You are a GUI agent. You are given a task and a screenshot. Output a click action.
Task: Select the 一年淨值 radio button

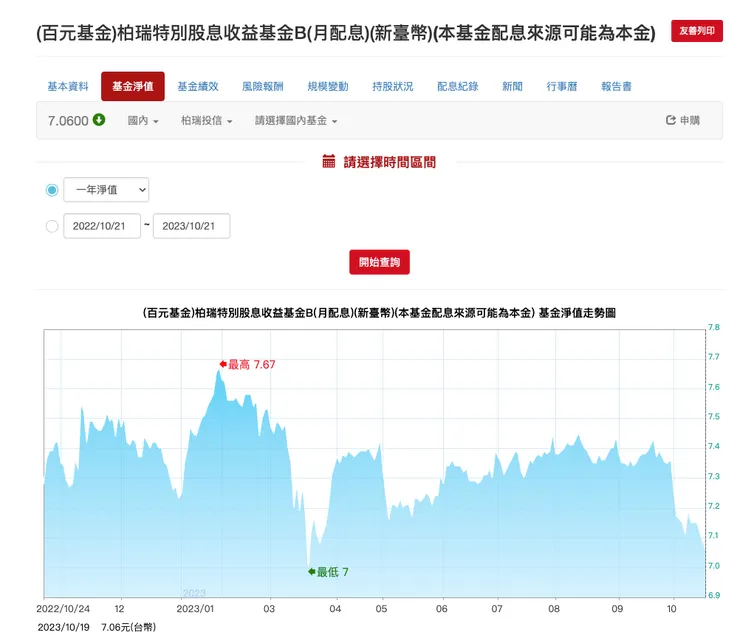(52, 190)
